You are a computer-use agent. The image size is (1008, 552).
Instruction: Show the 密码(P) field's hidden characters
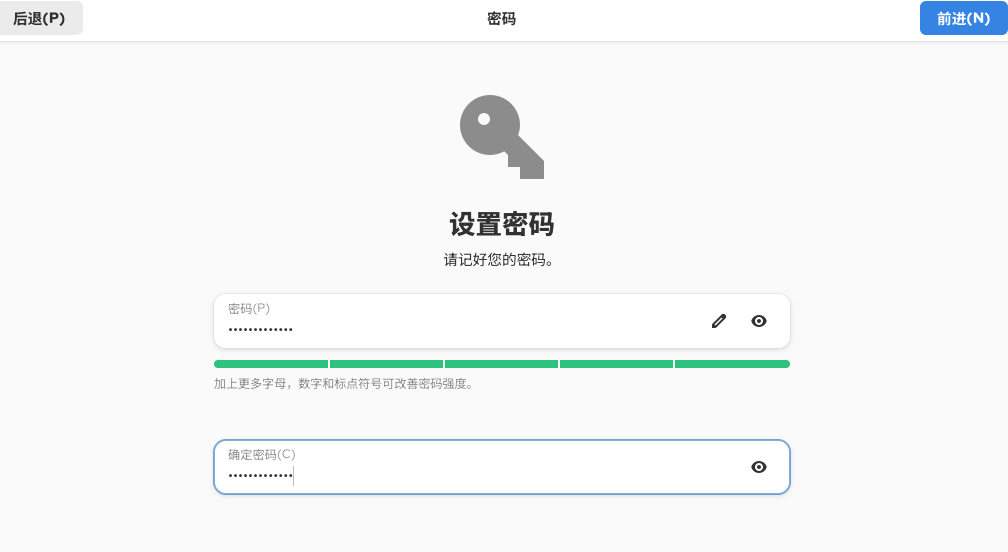point(759,321)
